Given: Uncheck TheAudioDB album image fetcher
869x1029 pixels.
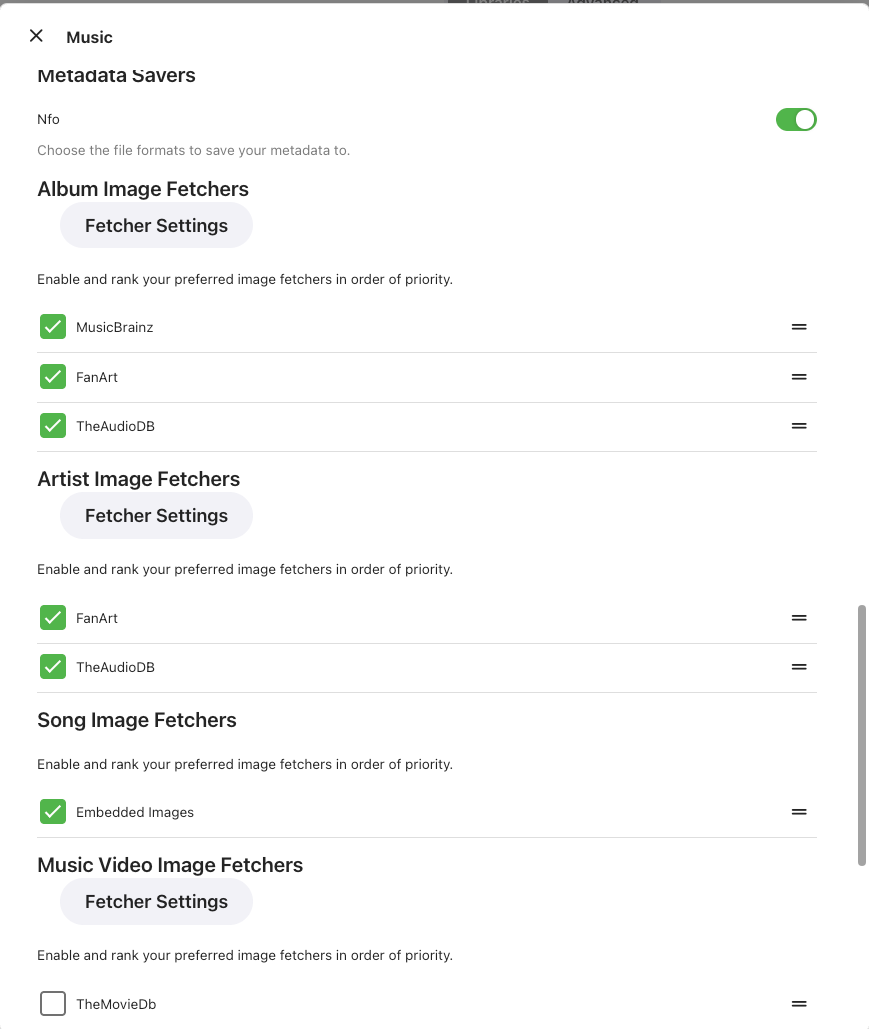Looking at the screenshot, I should coord(53,426).
